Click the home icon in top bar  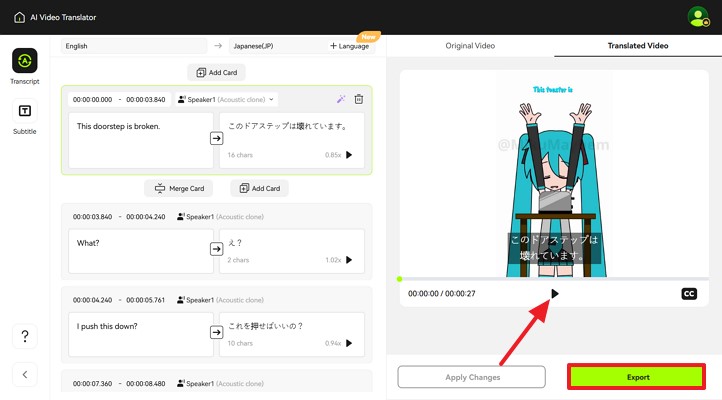pos(19,17)
